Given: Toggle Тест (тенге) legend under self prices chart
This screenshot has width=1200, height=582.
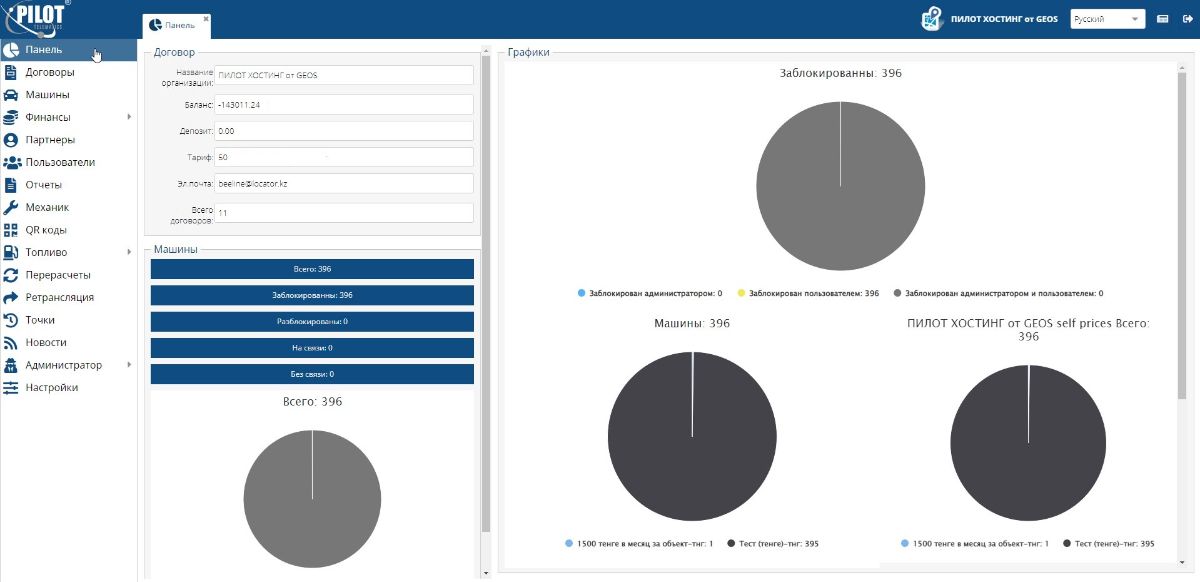Looking at the screenshot, I should tap(1110, 543).
